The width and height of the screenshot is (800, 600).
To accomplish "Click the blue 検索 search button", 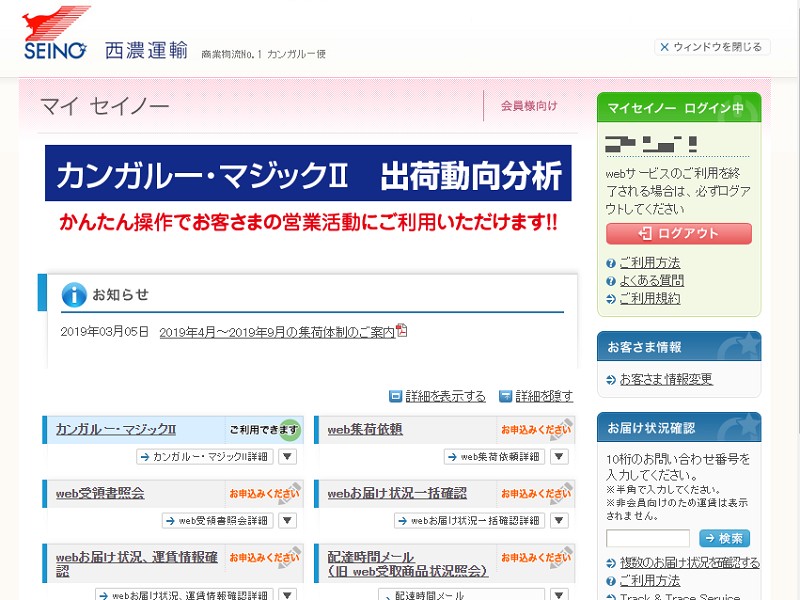I will (x=724, y=538).
